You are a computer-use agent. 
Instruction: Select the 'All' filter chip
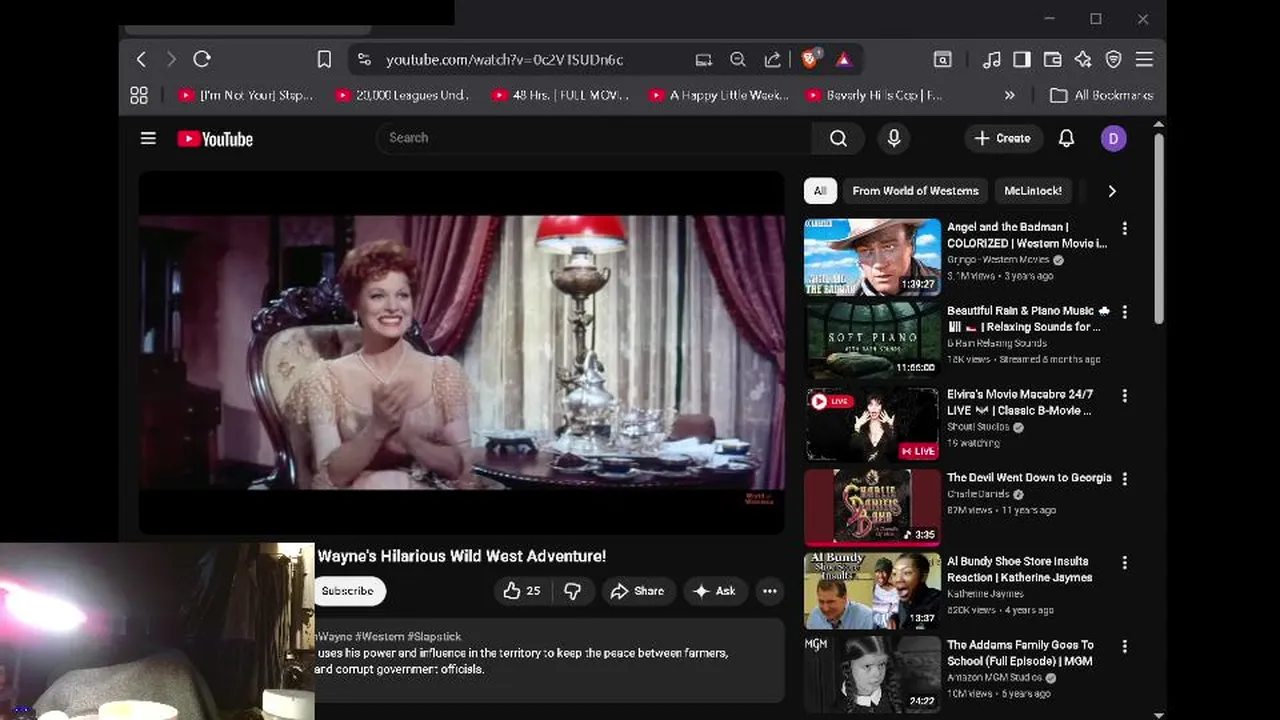(x=820, y=191)
